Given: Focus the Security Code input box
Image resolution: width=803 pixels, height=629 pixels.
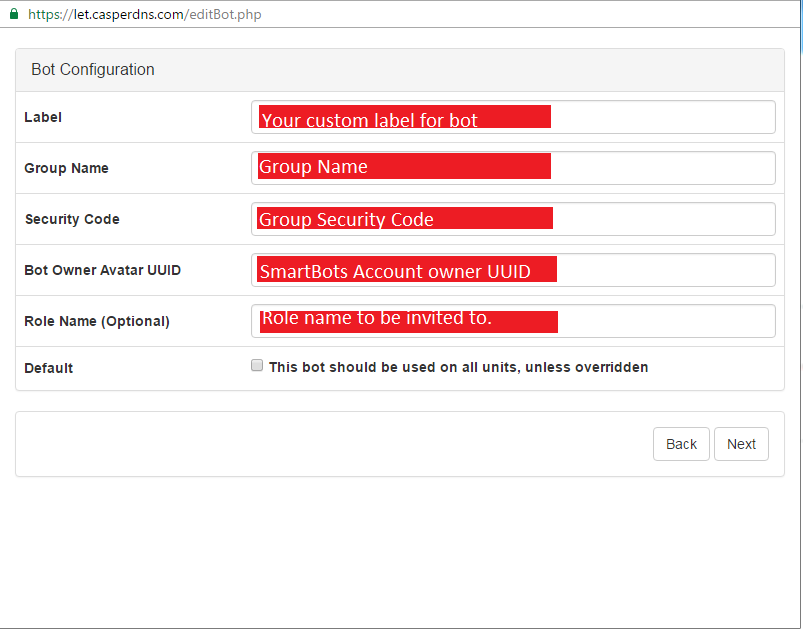Looking at the screenshot, I should (513, 219).
